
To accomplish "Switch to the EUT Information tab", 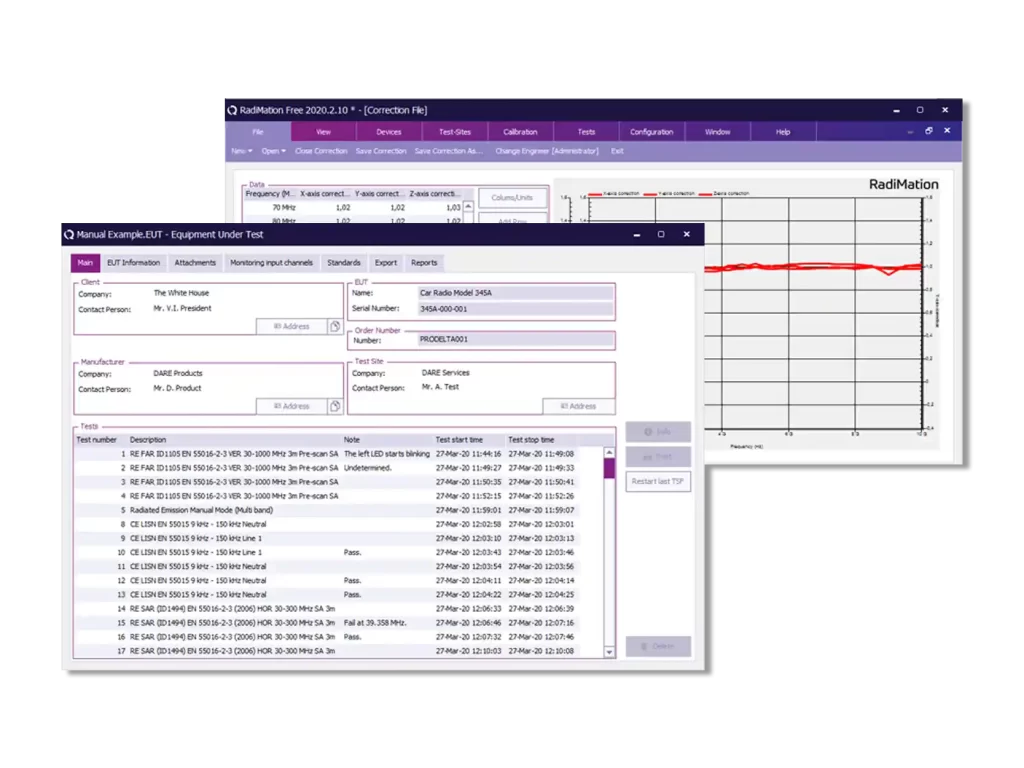I will point(133,263).
